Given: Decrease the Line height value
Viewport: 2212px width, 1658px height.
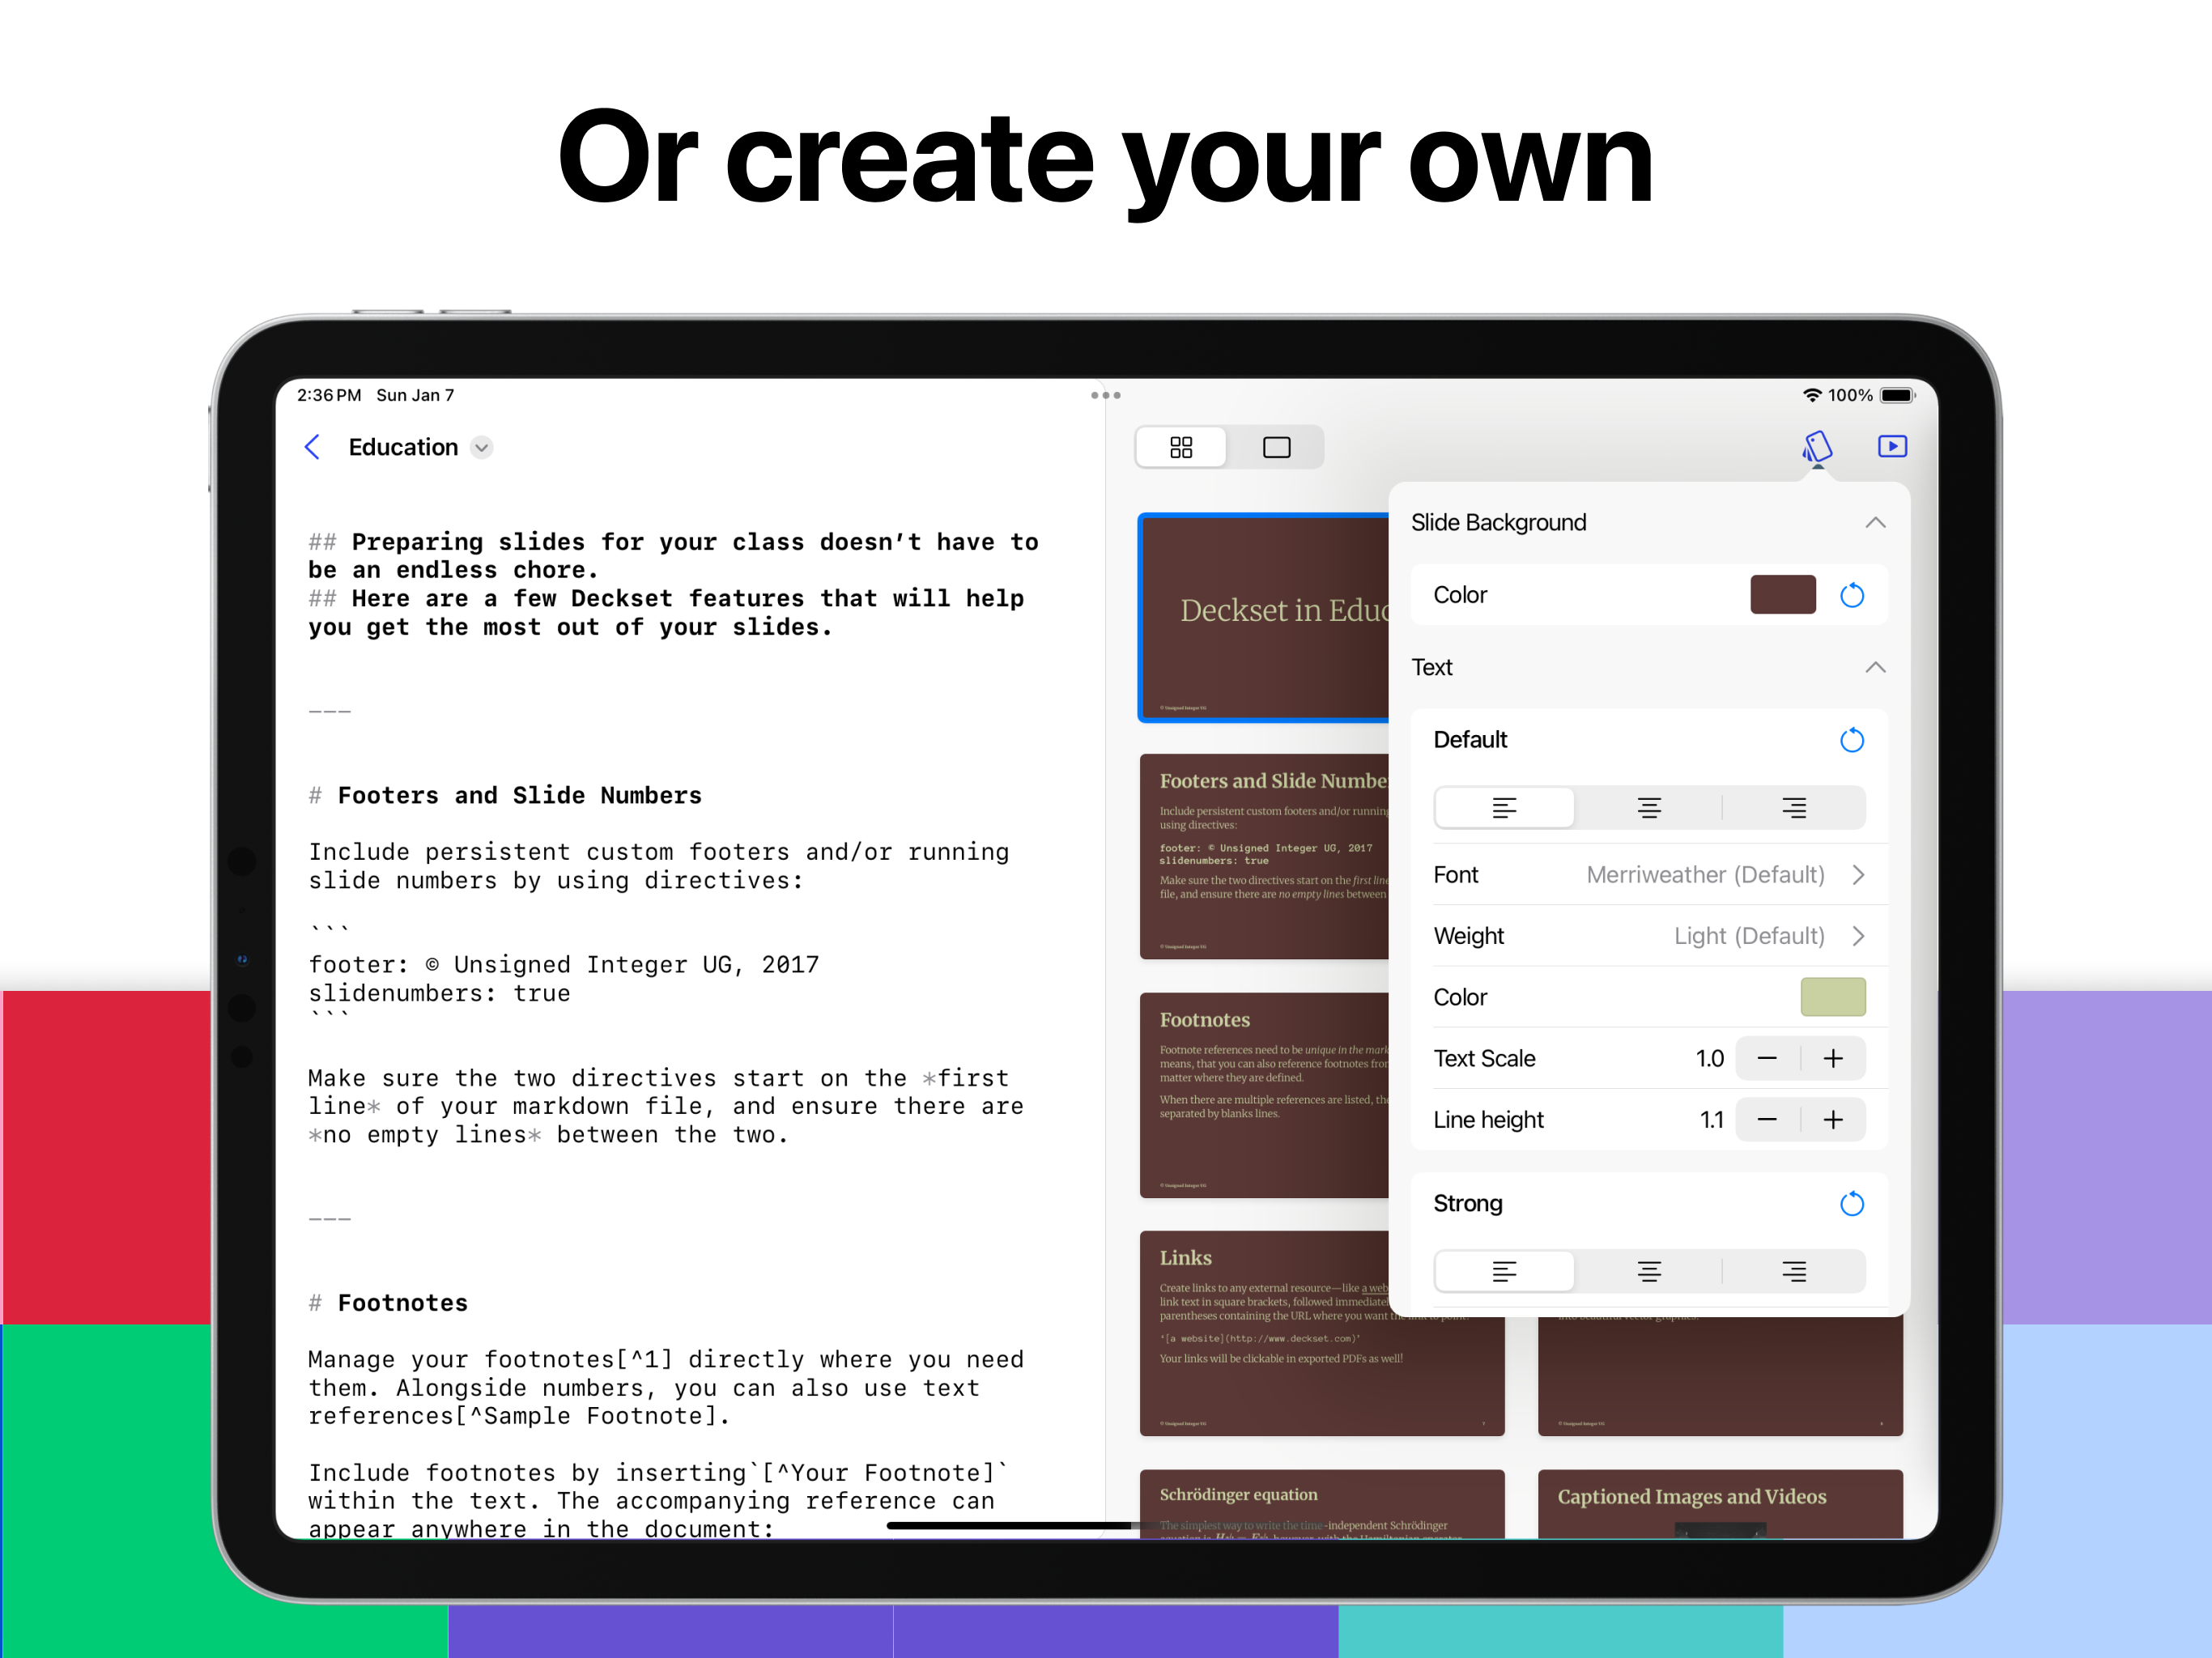Looking at the screenshot, I should click(x=1767, y=1120).
